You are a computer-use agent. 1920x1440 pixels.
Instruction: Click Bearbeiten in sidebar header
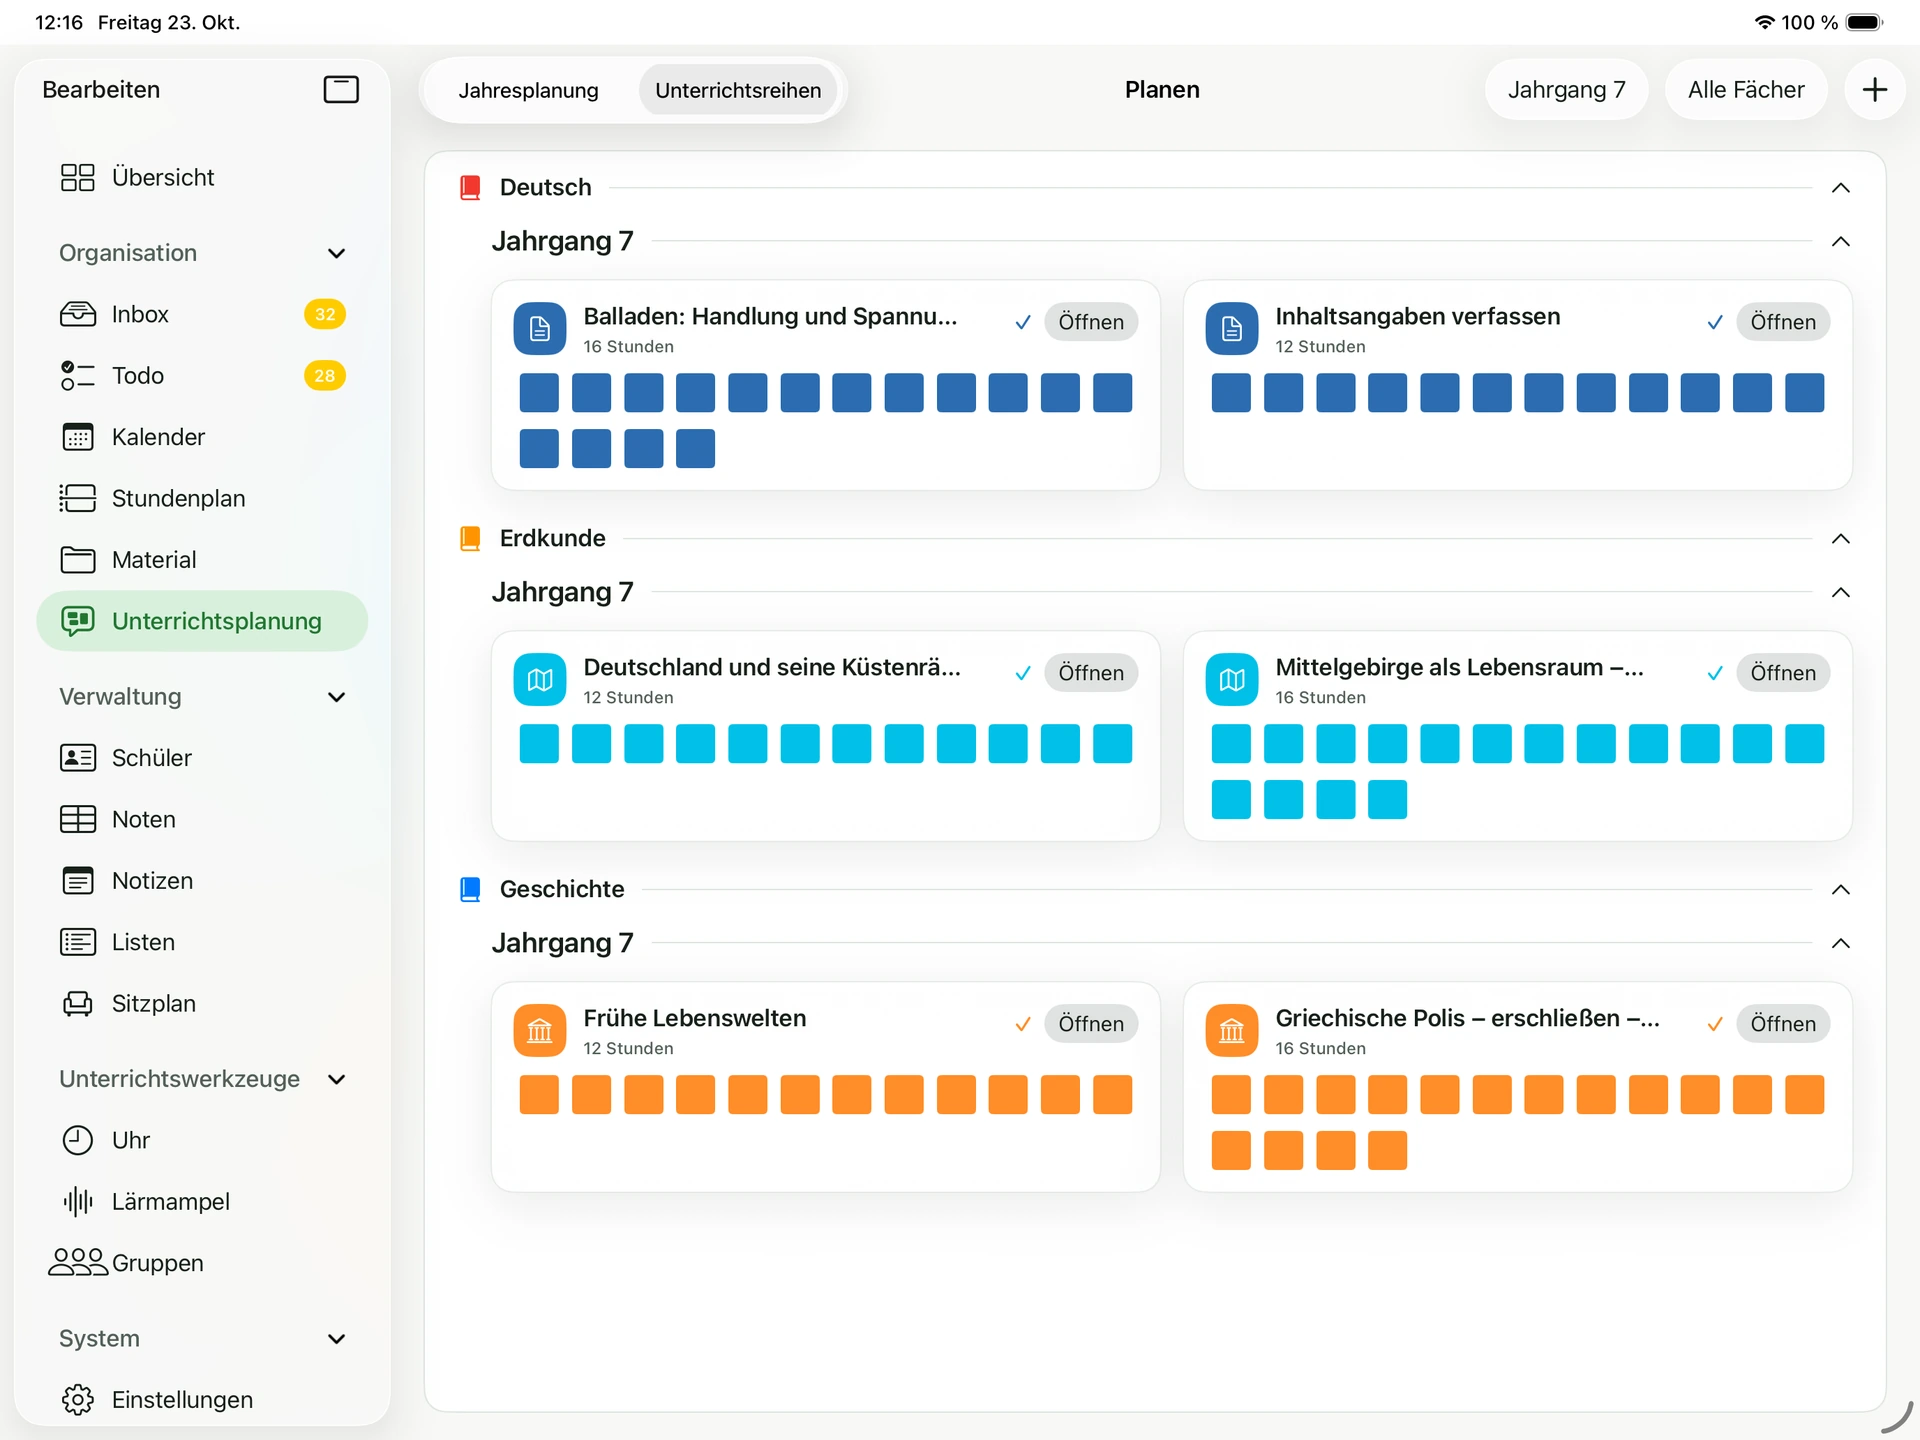tap(101, 90)
